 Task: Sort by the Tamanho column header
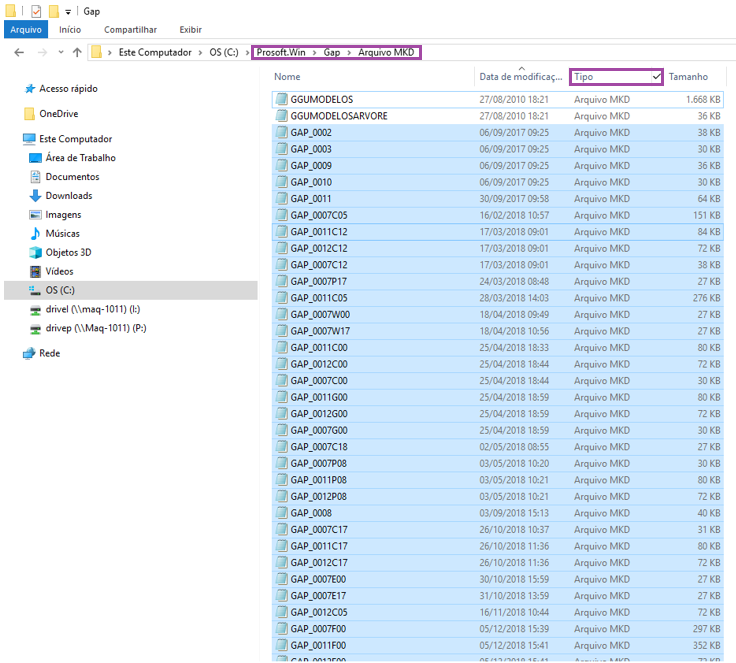click(x=688, y=77)
